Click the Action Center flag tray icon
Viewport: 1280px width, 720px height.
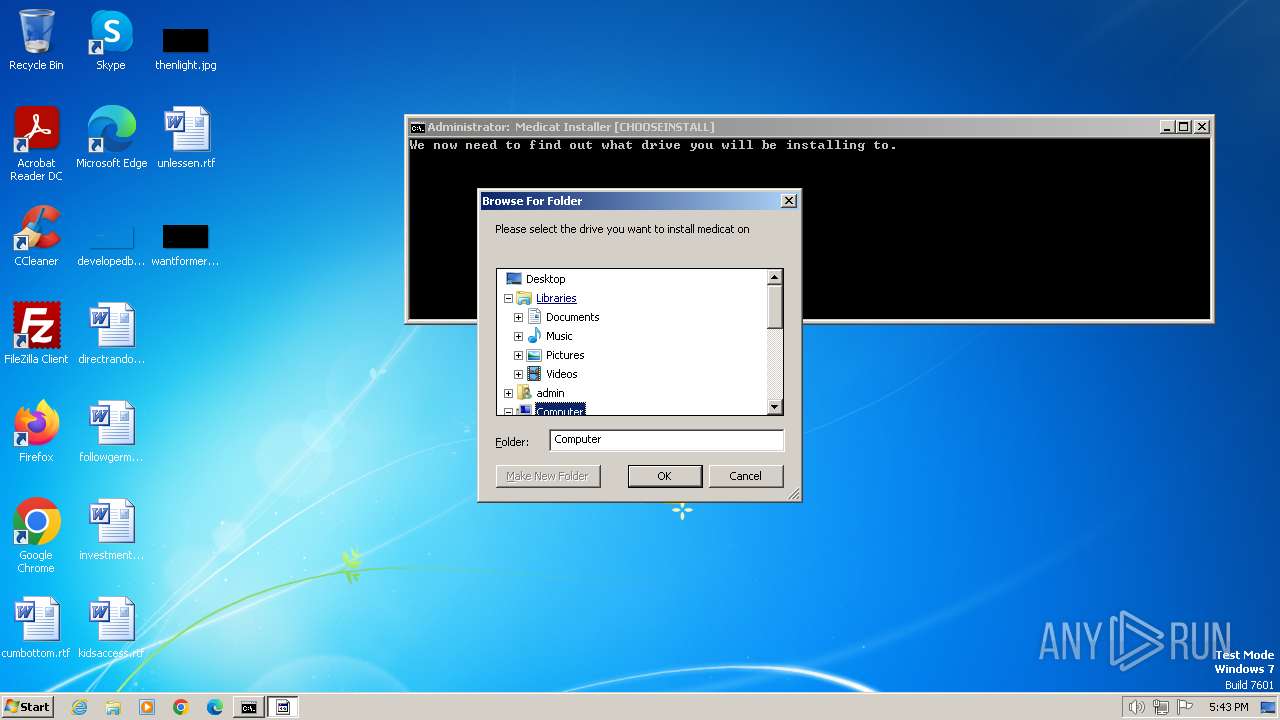1185,707
